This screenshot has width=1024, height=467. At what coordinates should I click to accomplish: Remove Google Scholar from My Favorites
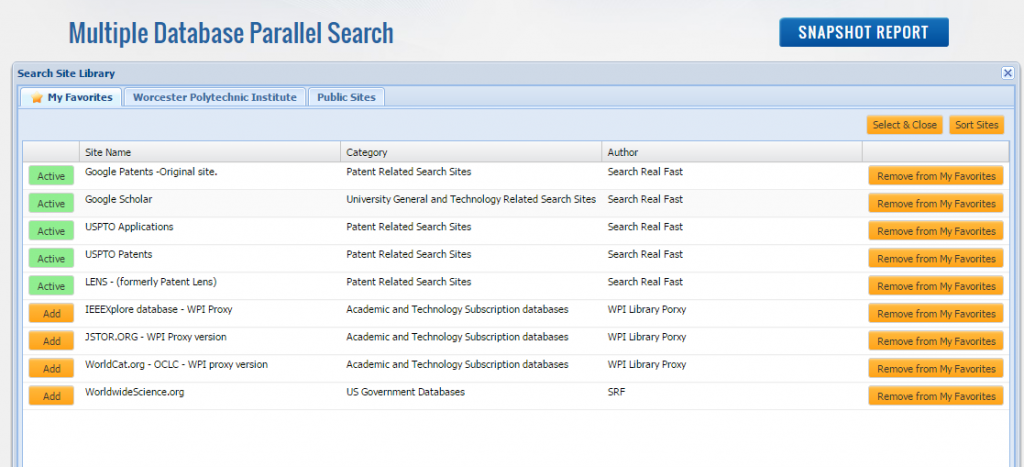936,204
